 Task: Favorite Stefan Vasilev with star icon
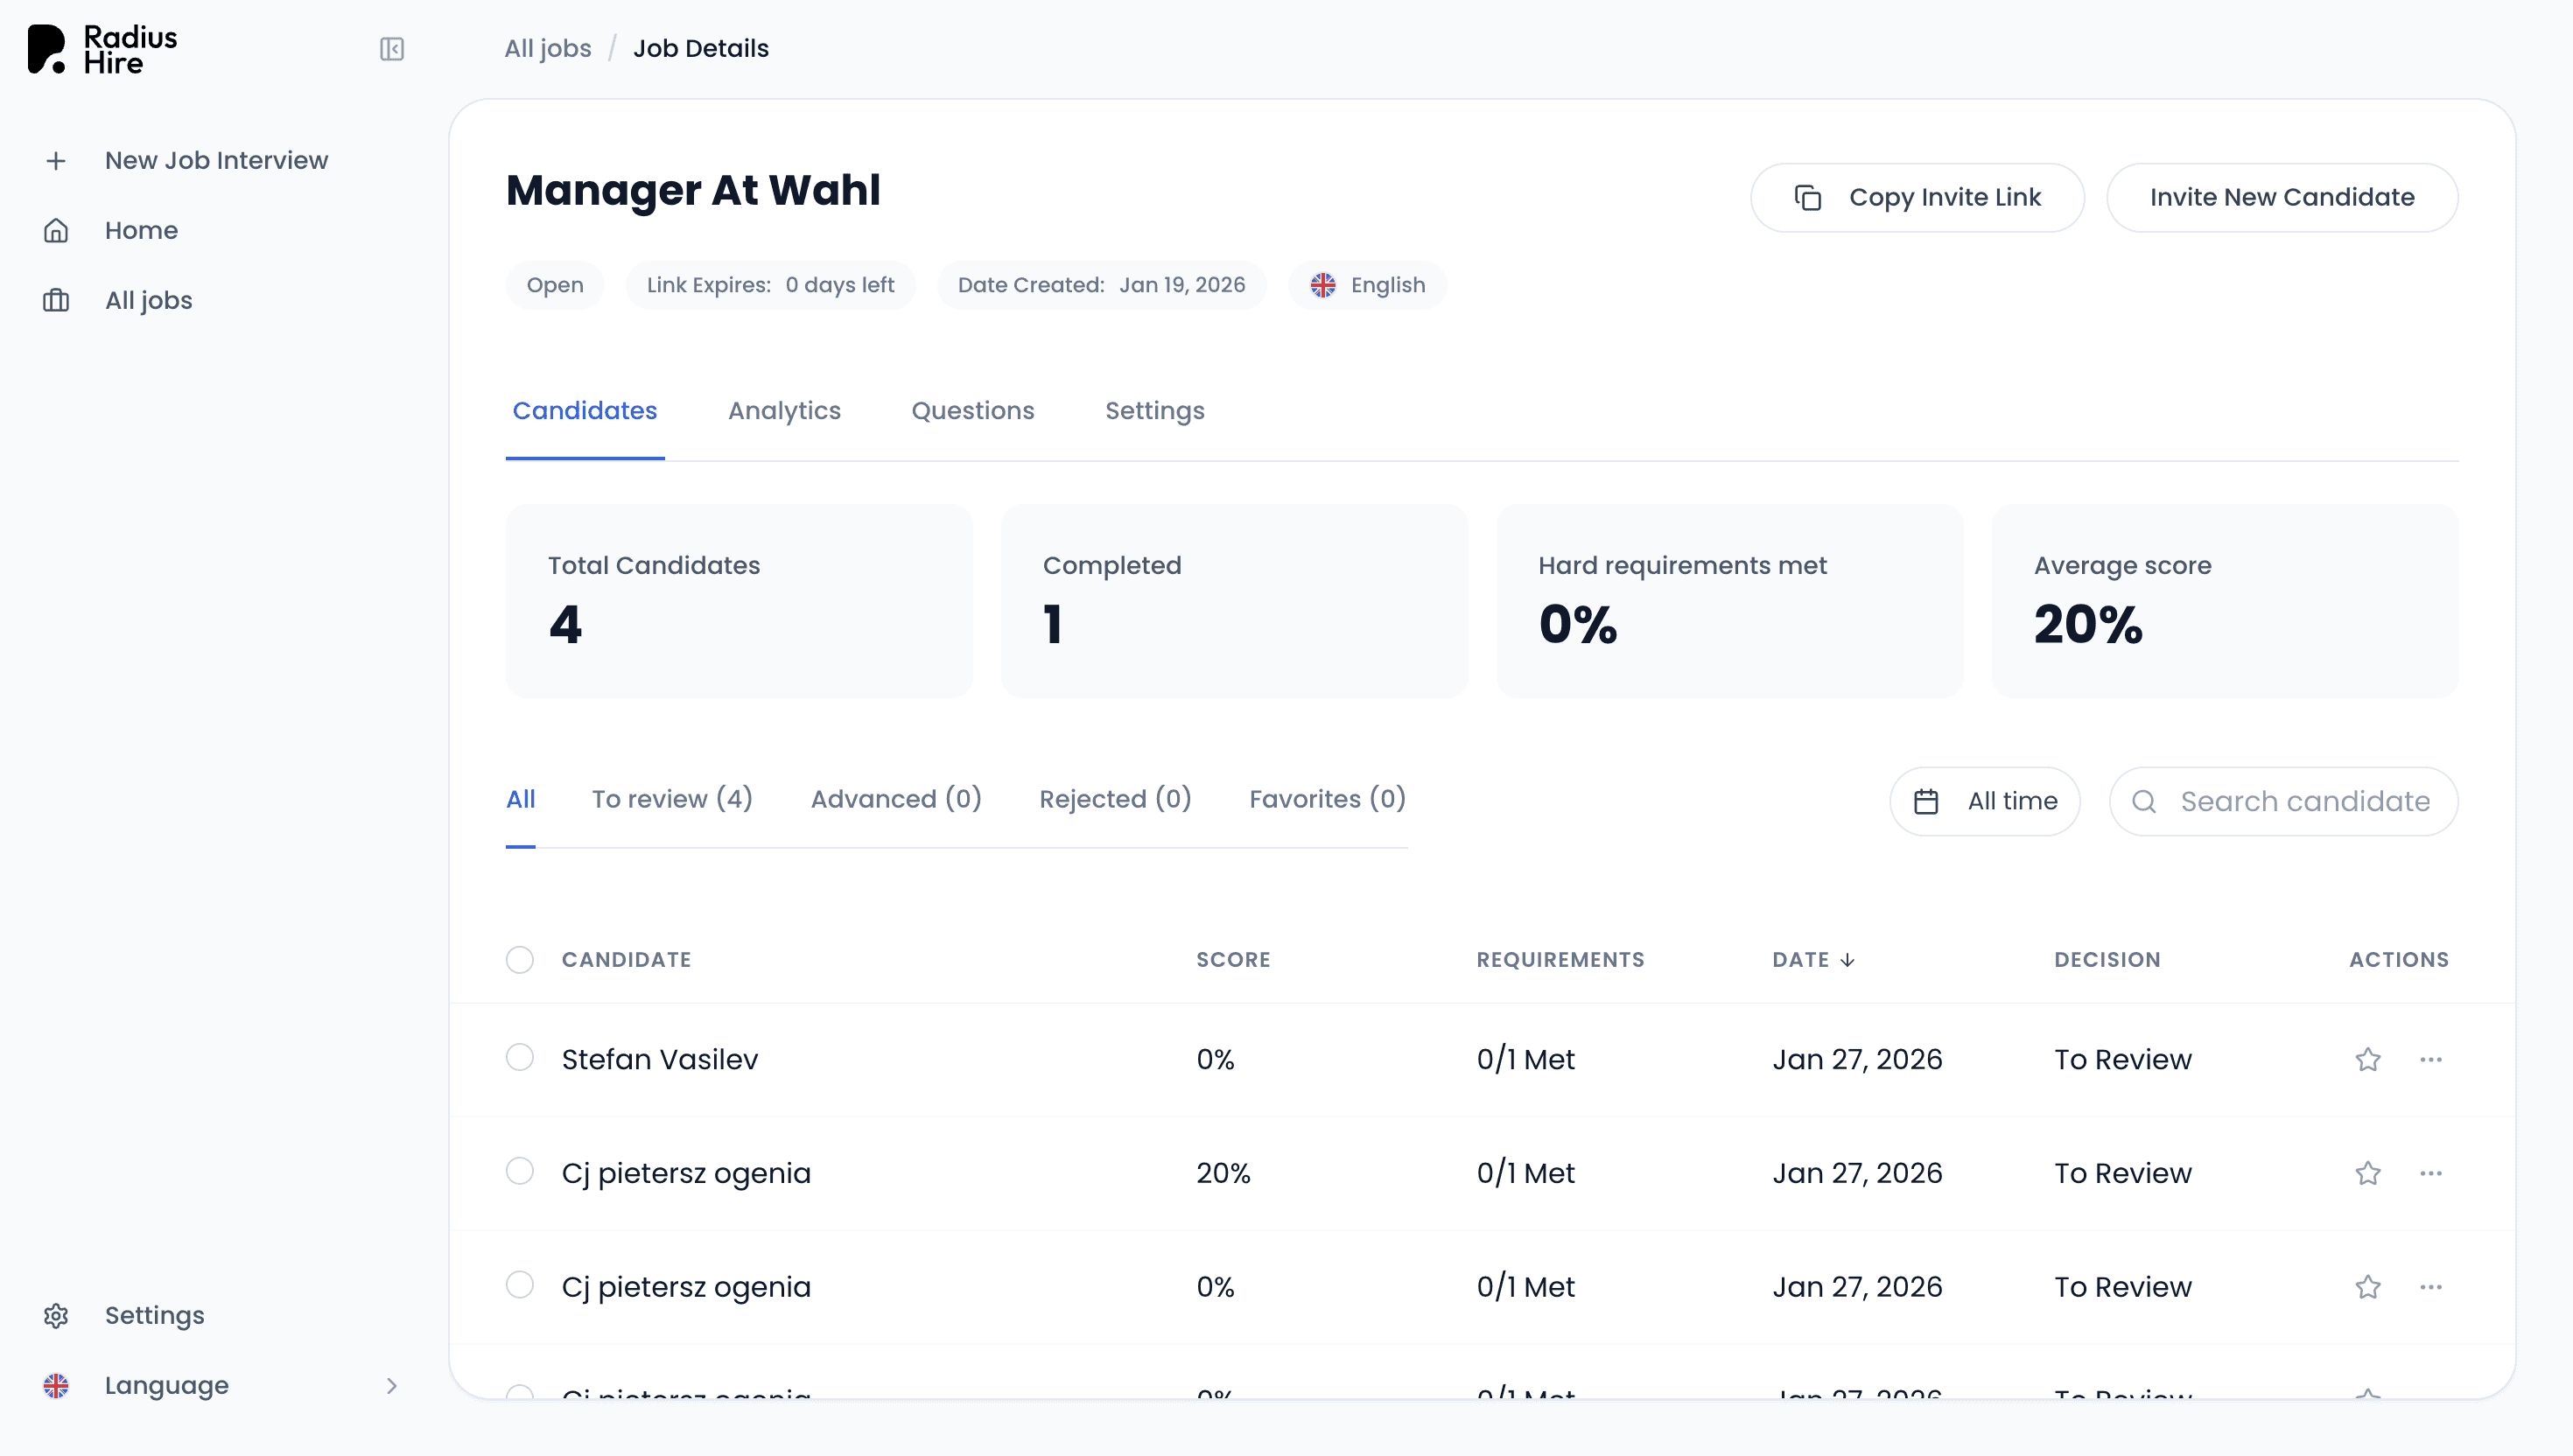click(2367, 1059)
